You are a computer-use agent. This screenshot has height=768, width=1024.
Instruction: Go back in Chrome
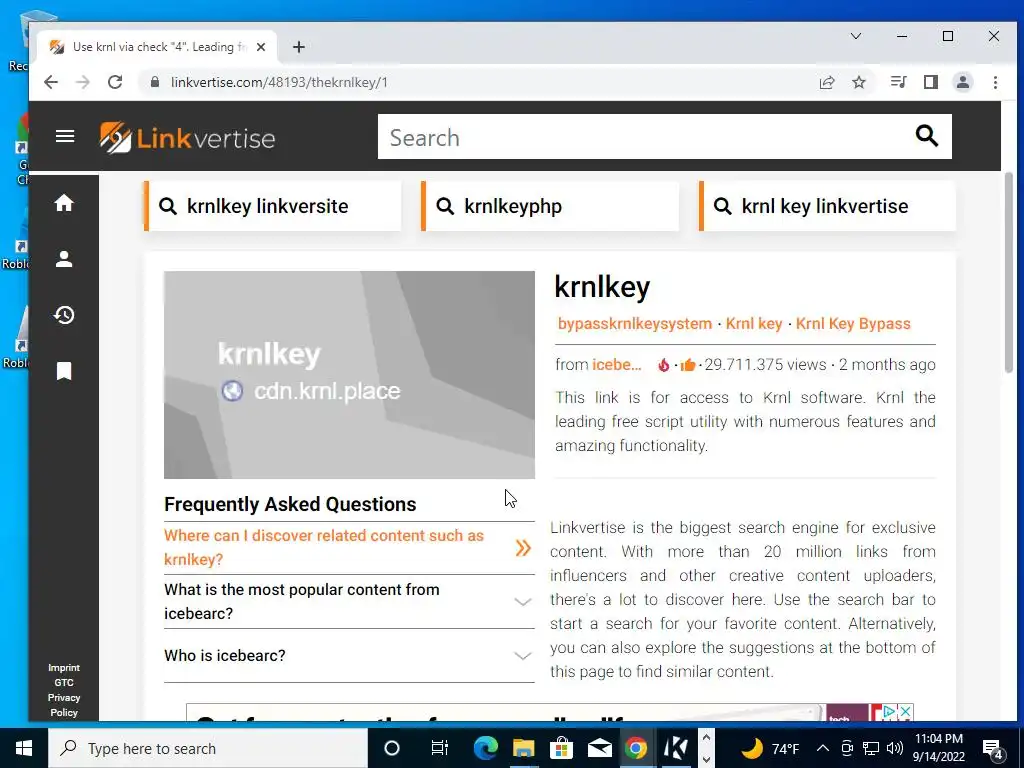[50, 82]
